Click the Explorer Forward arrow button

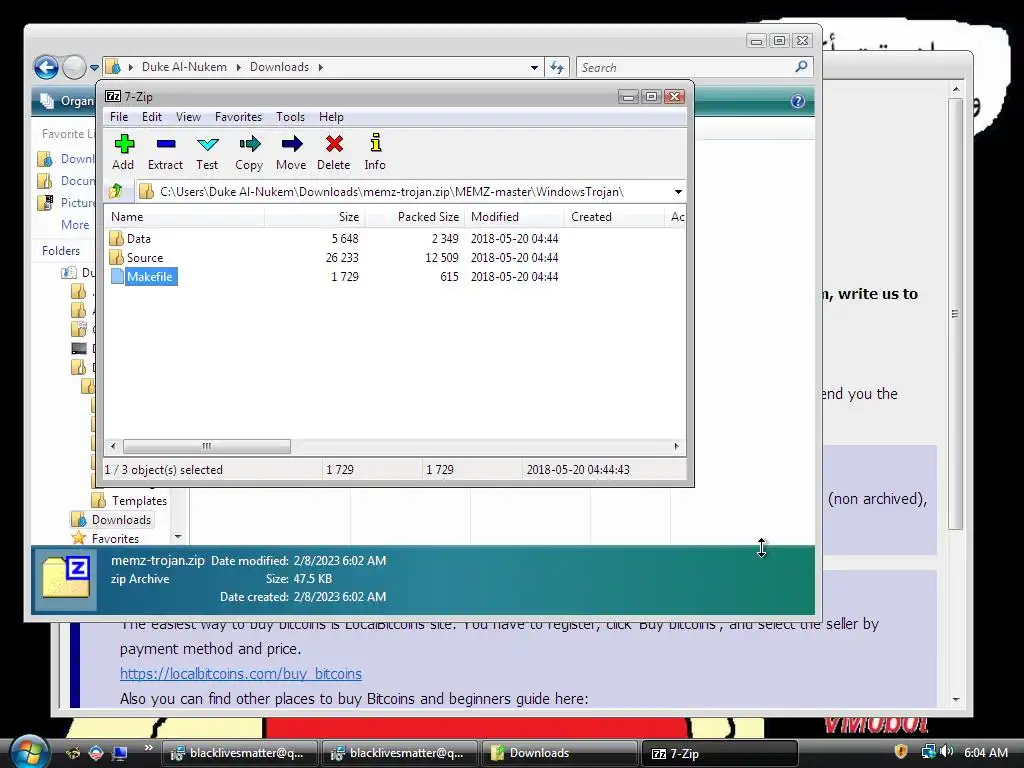[74, 67]
